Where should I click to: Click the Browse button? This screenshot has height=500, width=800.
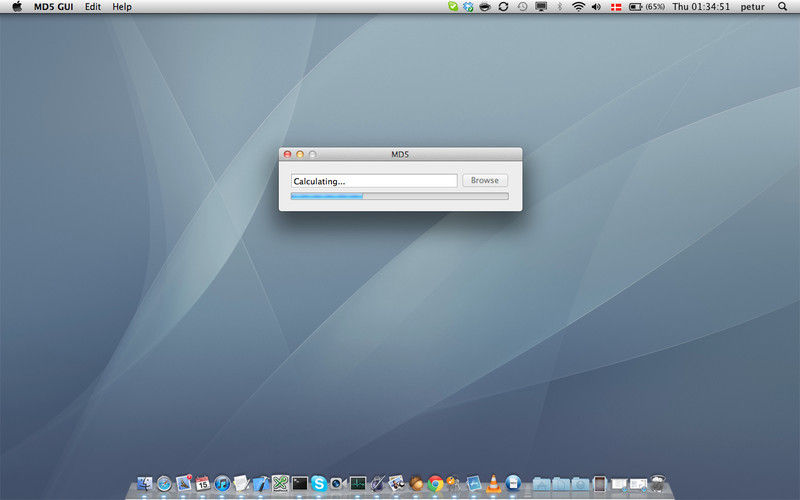[485, 180]
